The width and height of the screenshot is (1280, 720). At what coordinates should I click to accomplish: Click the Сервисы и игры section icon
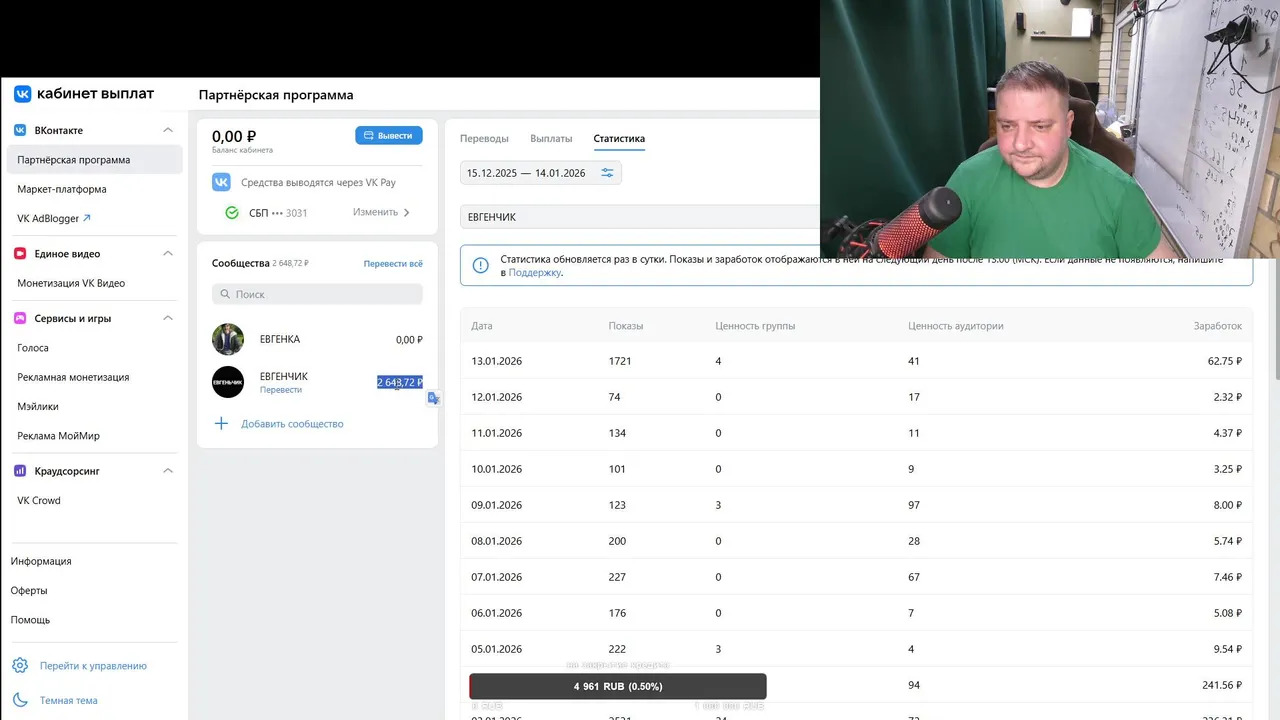[x=20, y=318]
